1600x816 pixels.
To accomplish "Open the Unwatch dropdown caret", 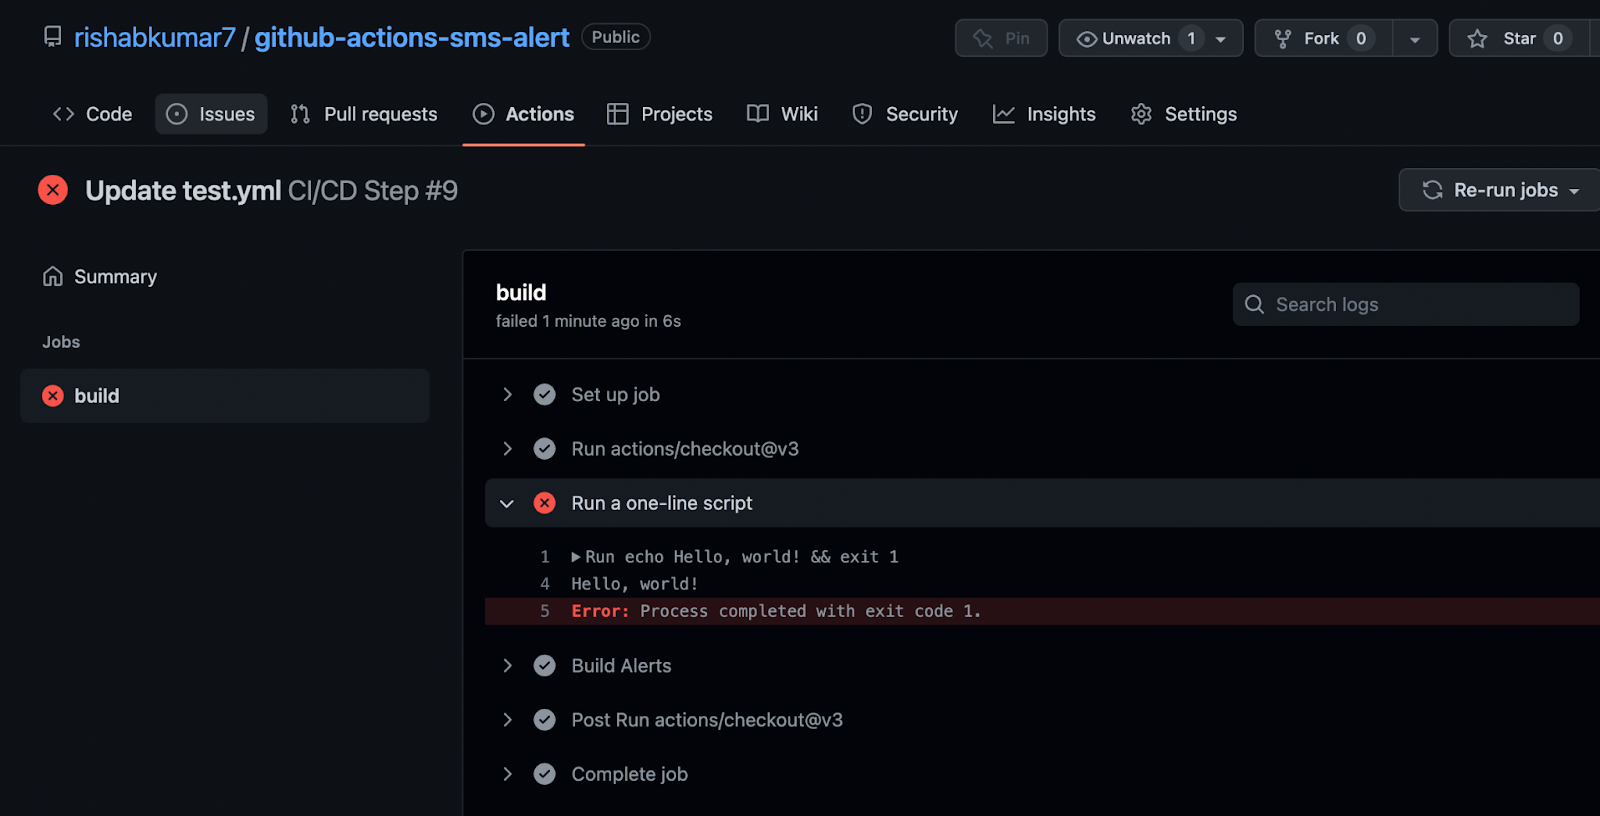I will coord(1221,39).
